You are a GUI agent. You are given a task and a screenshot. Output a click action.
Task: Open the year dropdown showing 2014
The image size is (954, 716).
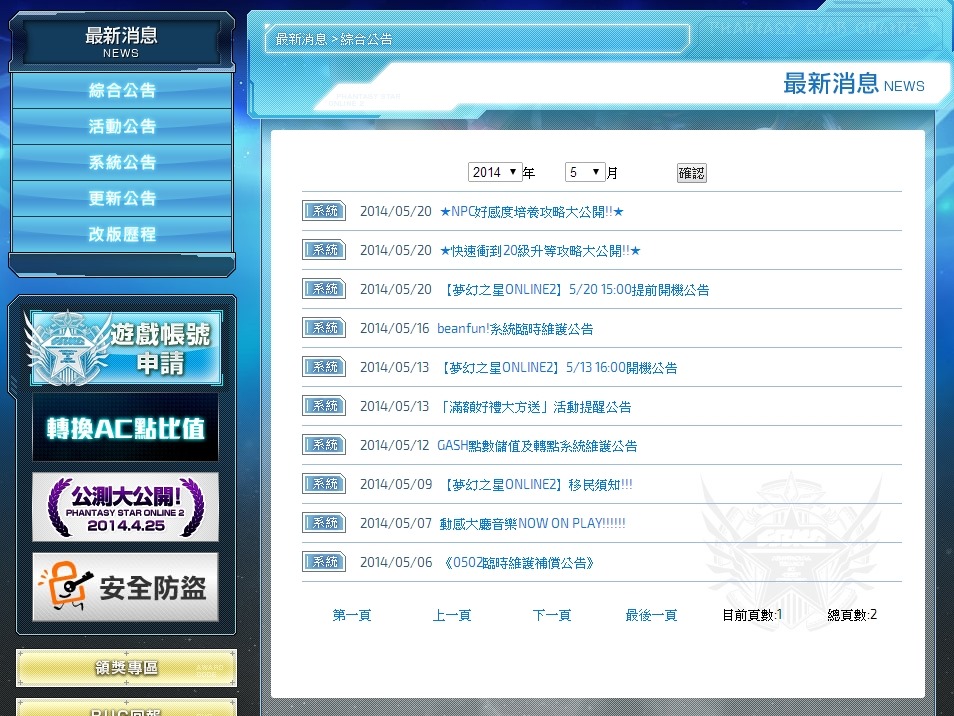[x=494, y=171]
